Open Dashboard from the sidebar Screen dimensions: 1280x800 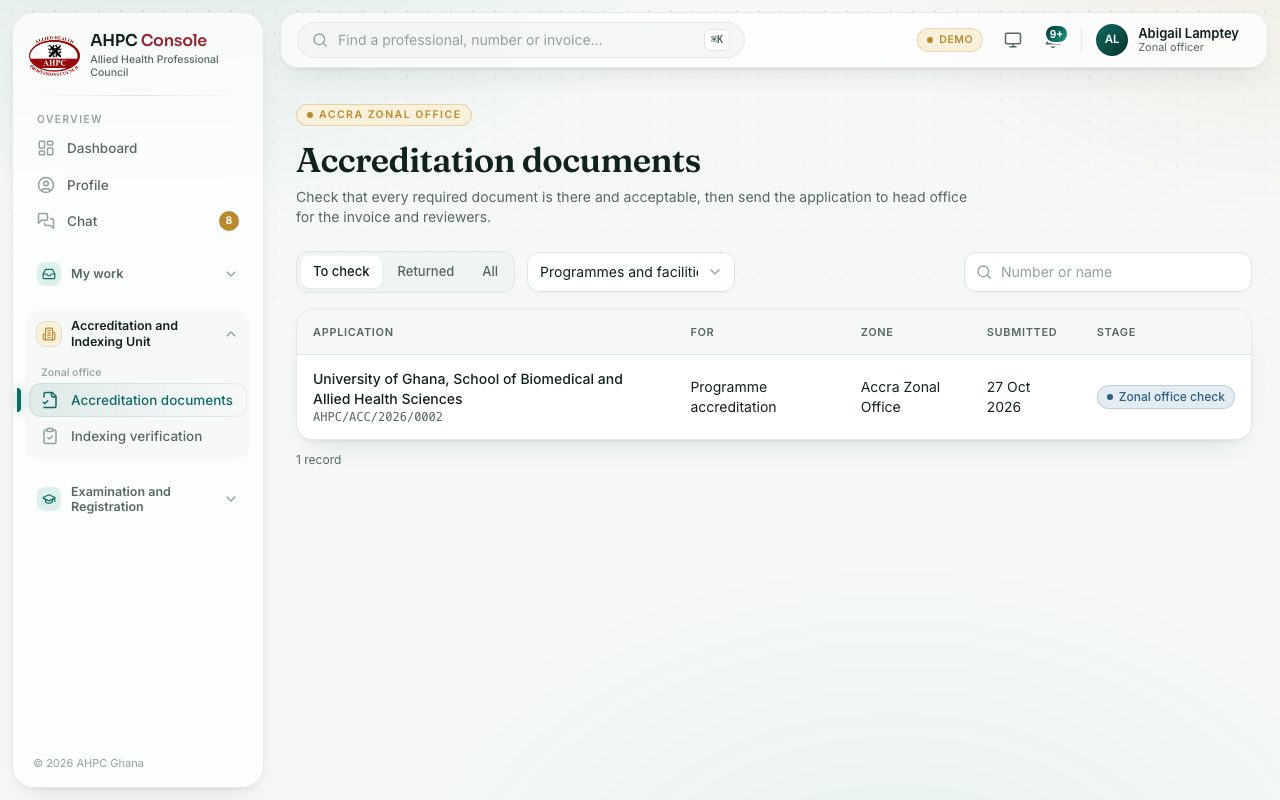(138, 148)
